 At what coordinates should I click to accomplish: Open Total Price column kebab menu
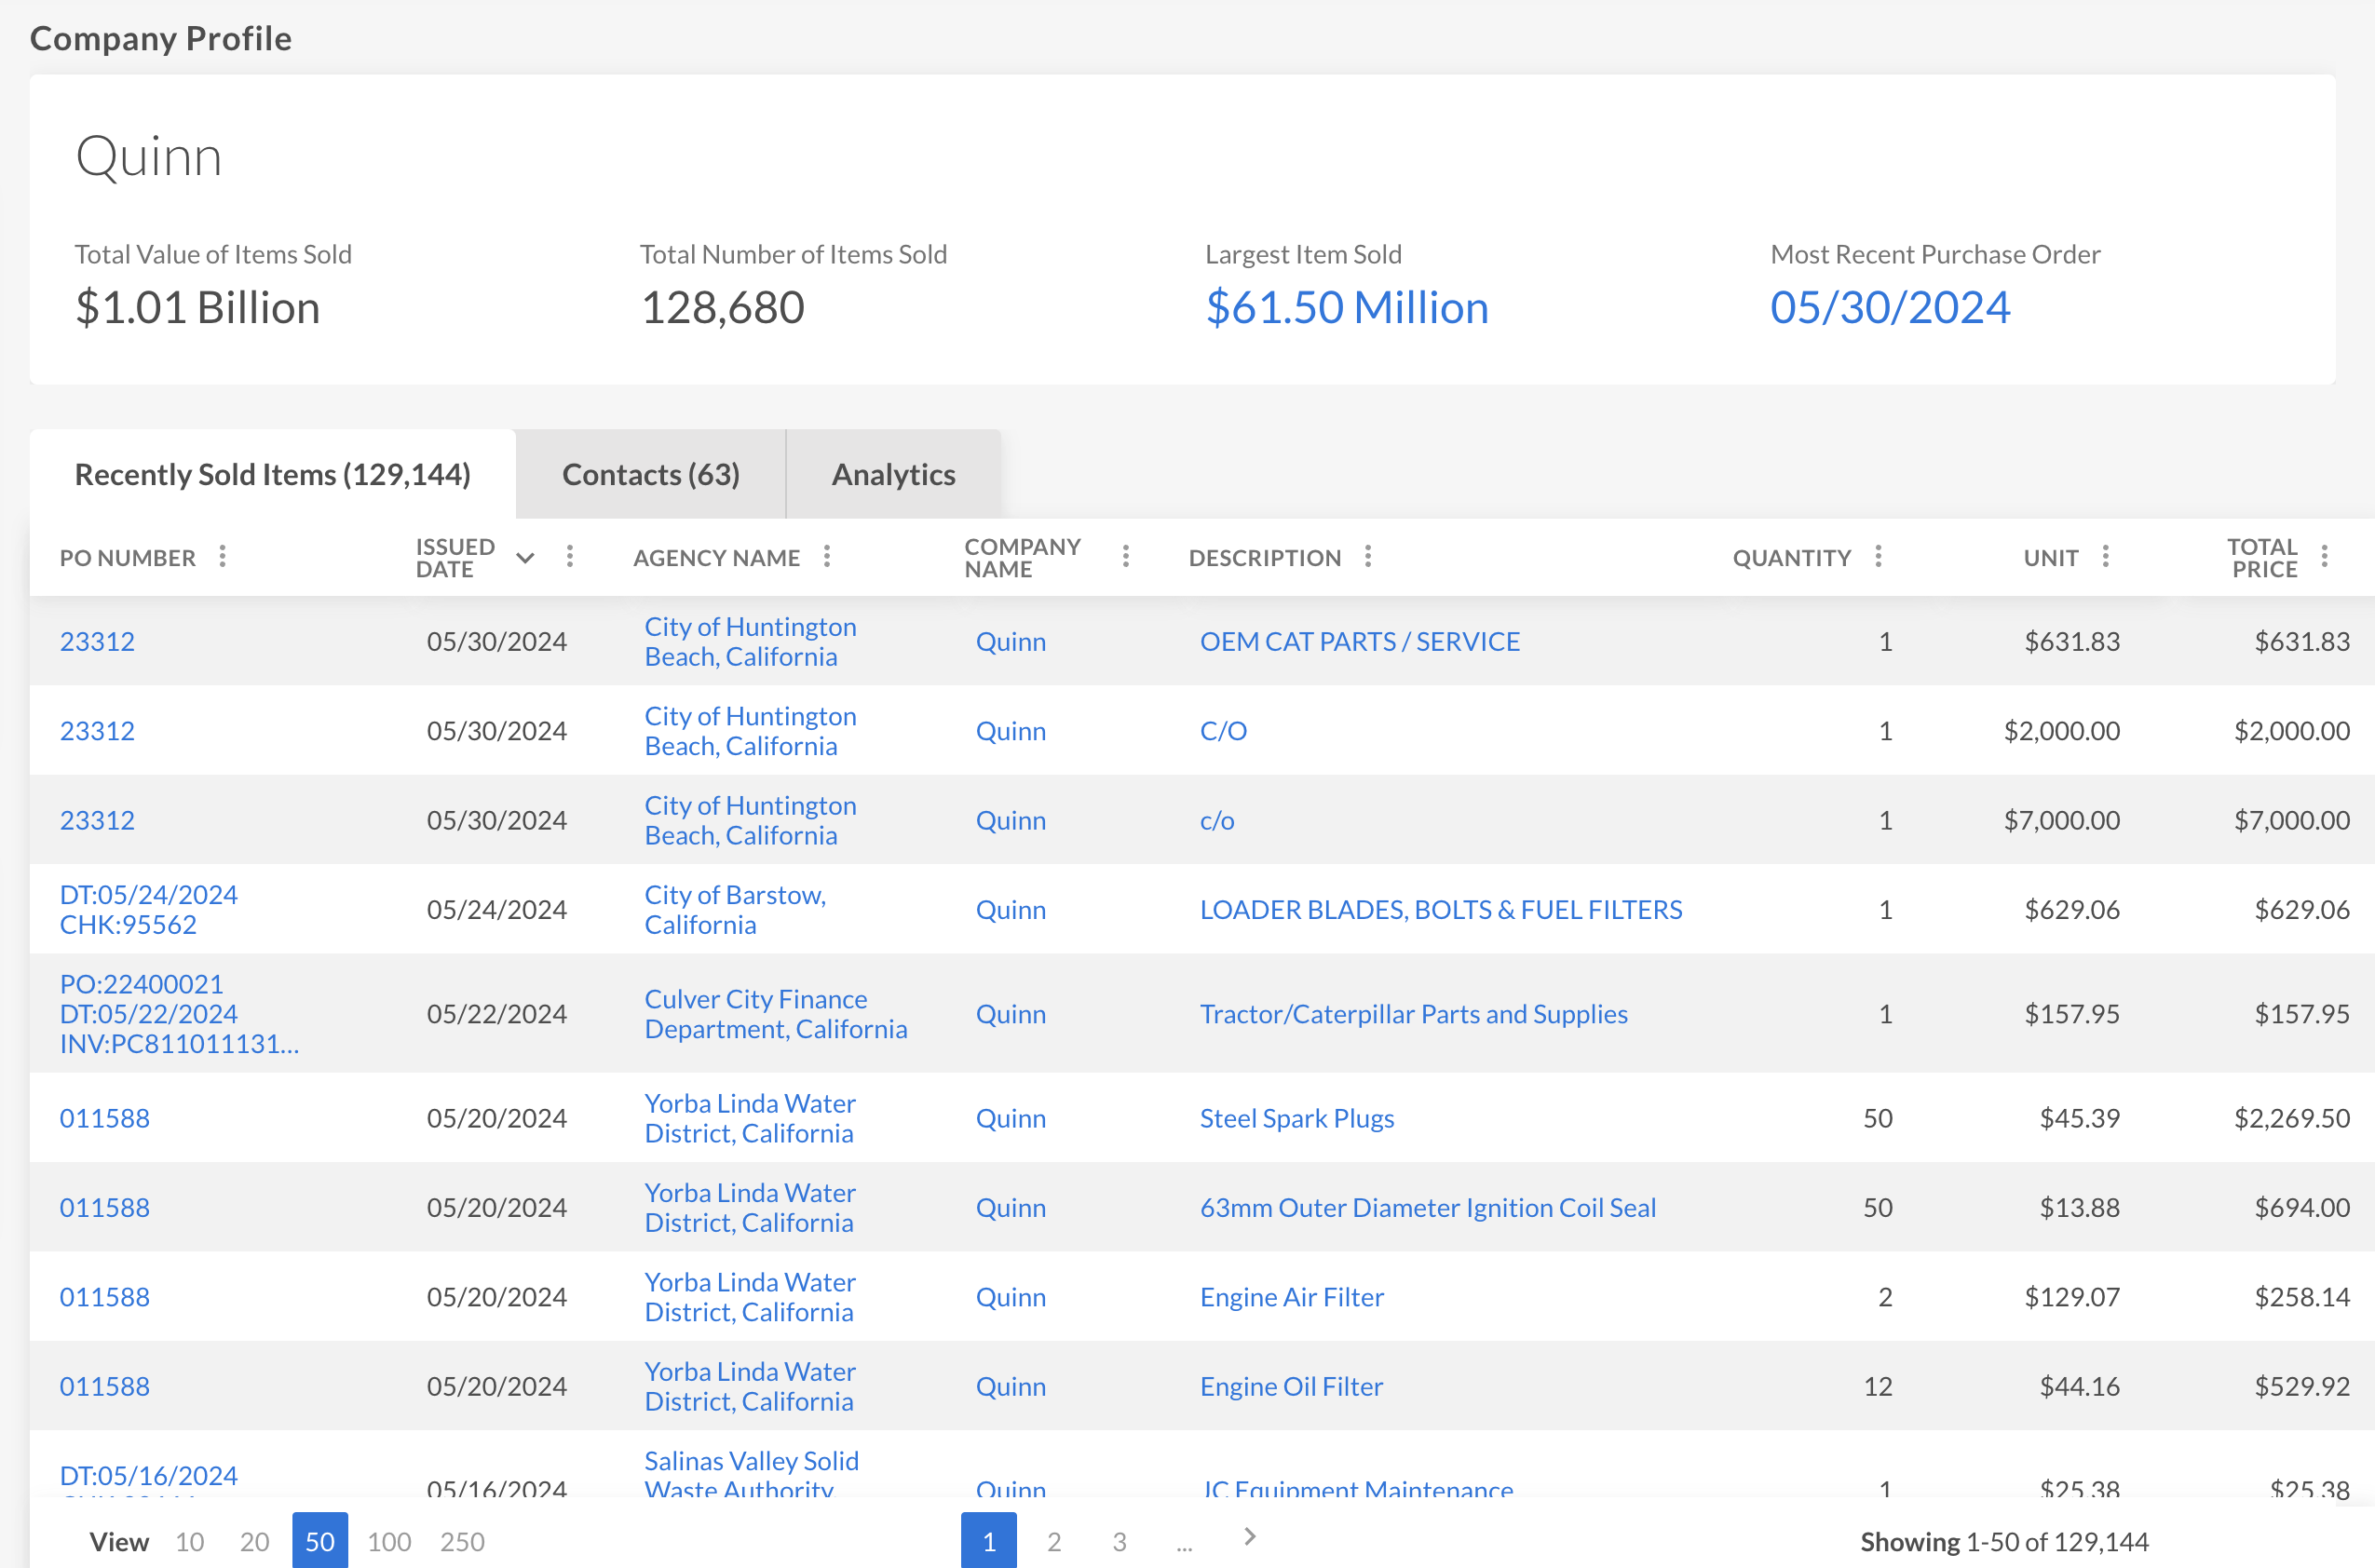click(2325, 557)
